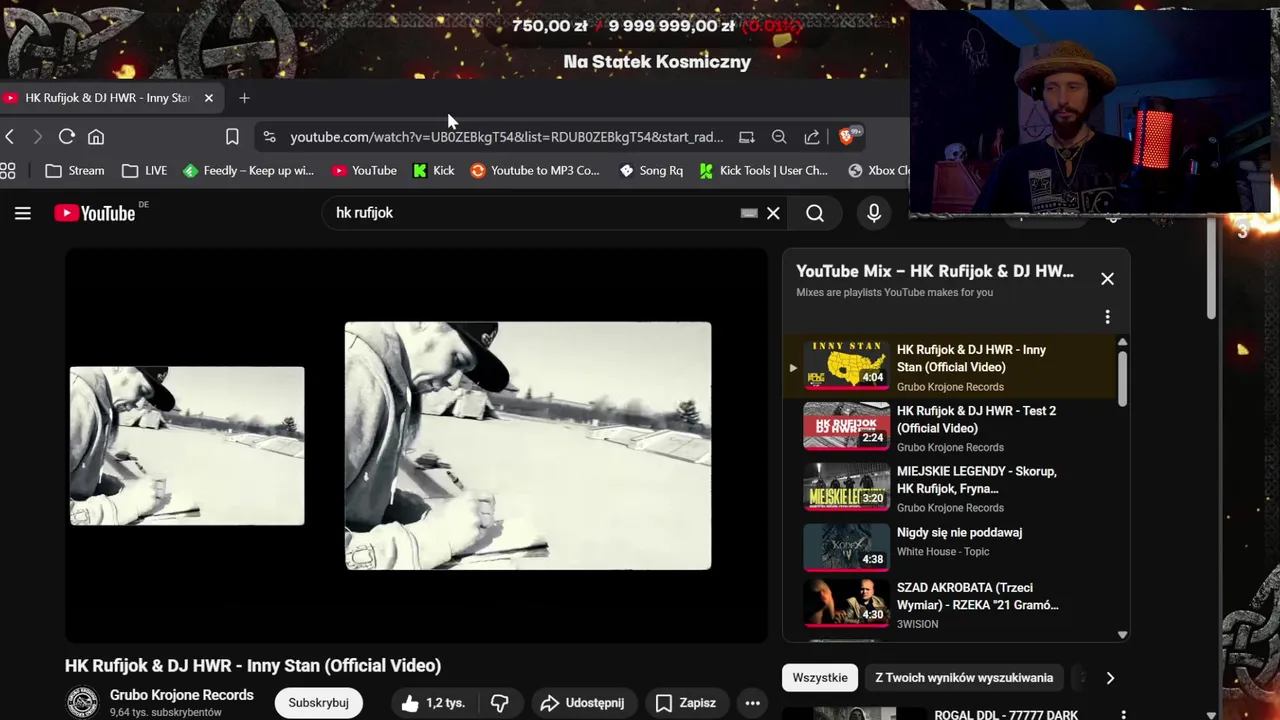Dislike the video with thumbs down

[499, 703]
